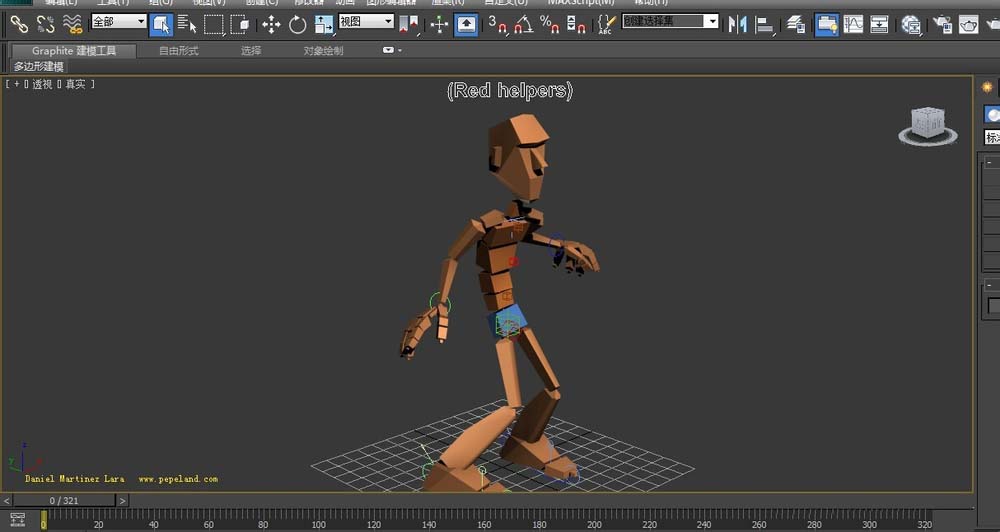
Task: Open the 全部 selection filter dropdown
Action: point(119,21)
